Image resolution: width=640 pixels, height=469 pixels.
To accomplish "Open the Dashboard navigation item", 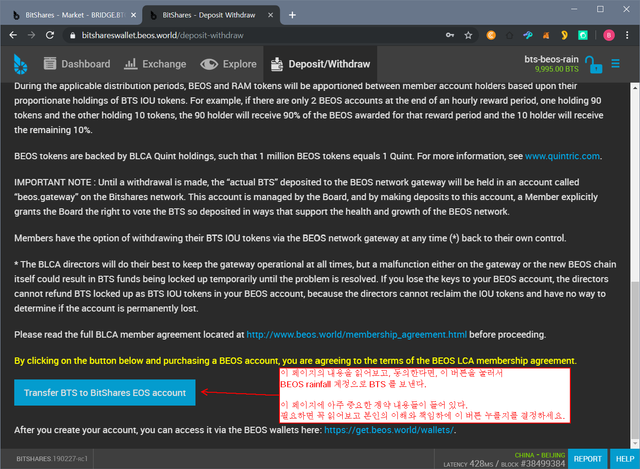I will tap(77, 64).
